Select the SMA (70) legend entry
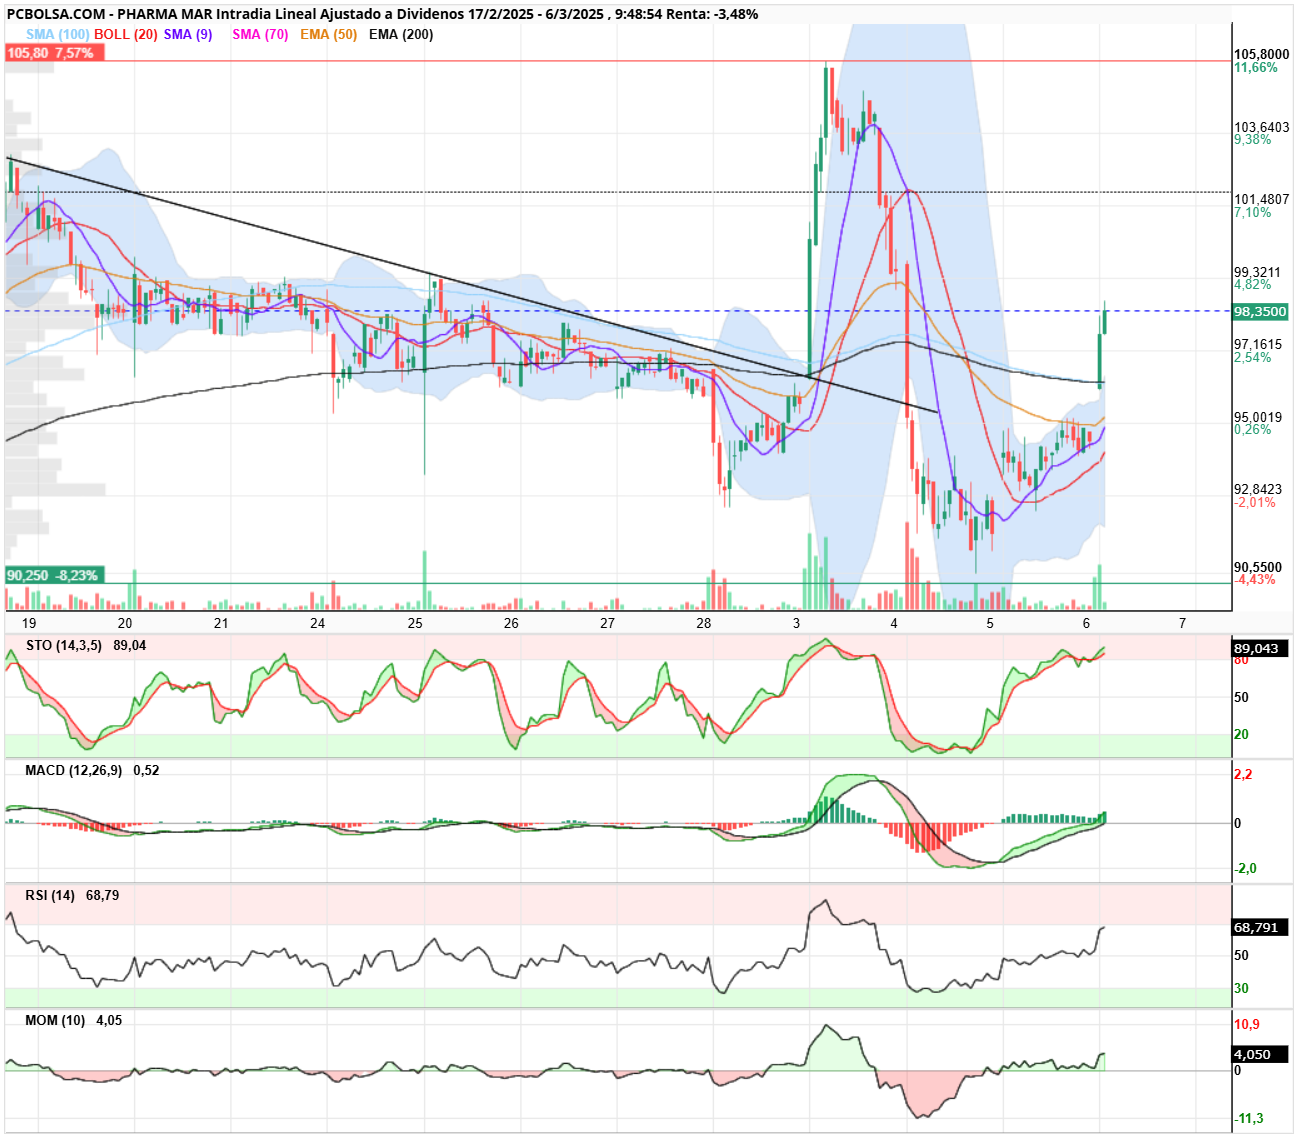 260,34
